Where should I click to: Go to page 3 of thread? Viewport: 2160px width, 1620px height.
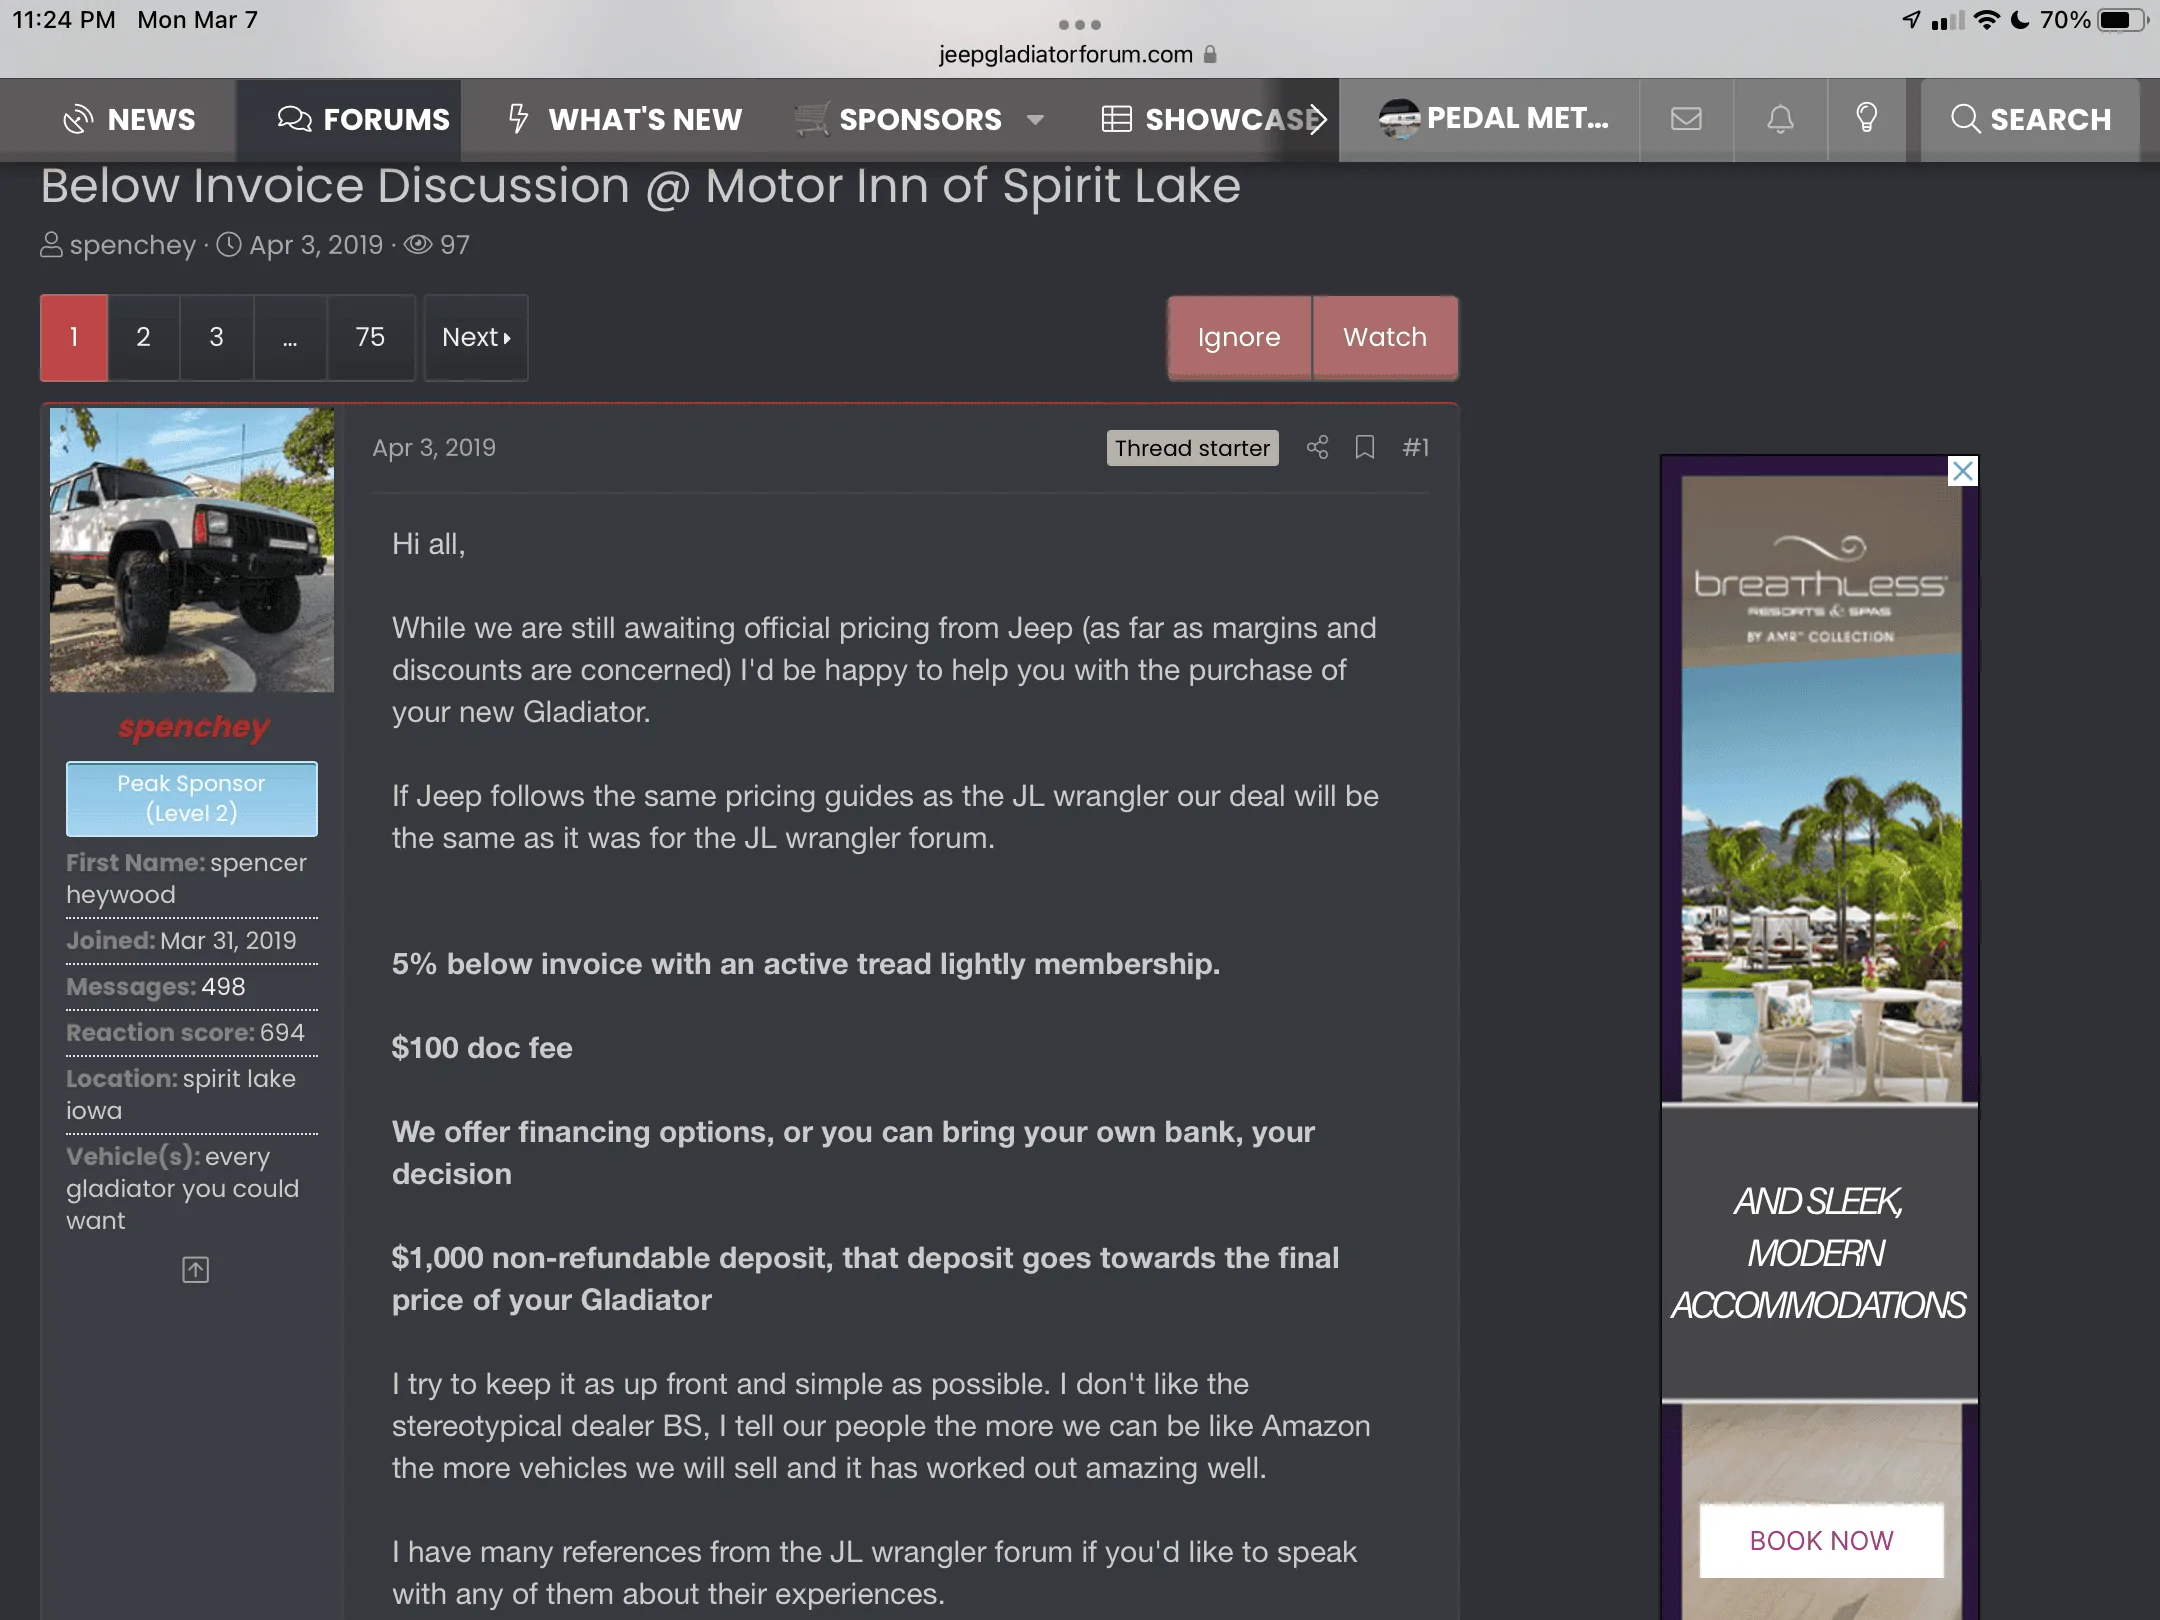[216, 337]
